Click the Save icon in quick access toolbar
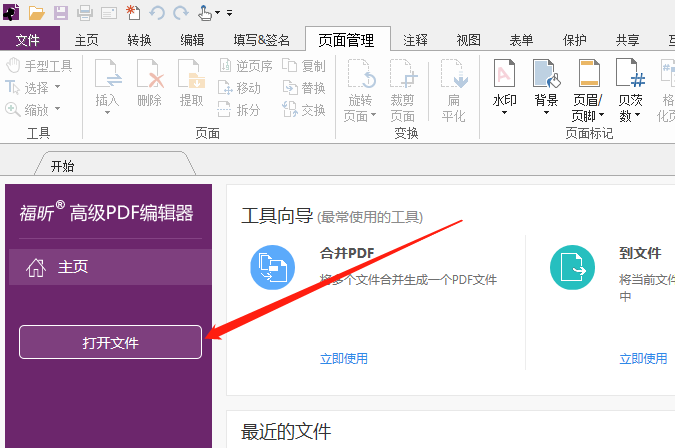This screenshot has height=448, width=675. (61, 13)
